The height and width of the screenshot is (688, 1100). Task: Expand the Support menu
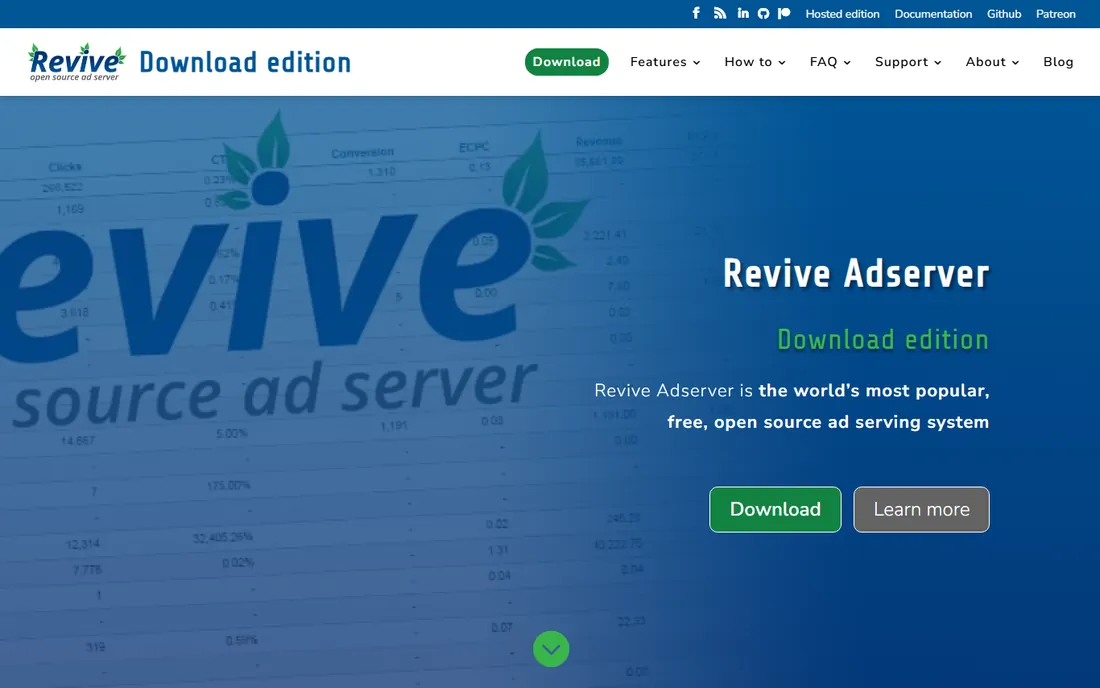click(x=908, y=62)
